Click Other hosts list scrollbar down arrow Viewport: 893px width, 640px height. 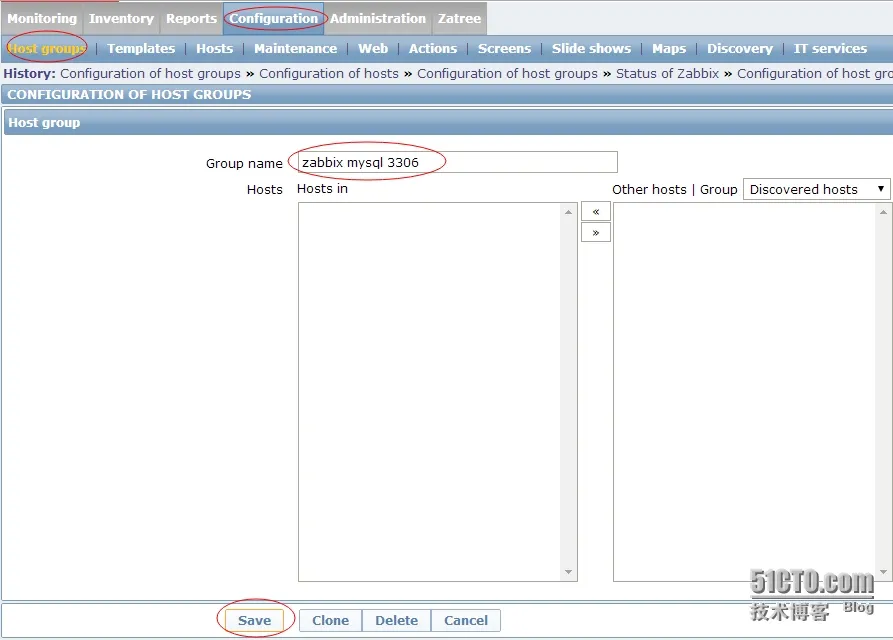[883, 572]
